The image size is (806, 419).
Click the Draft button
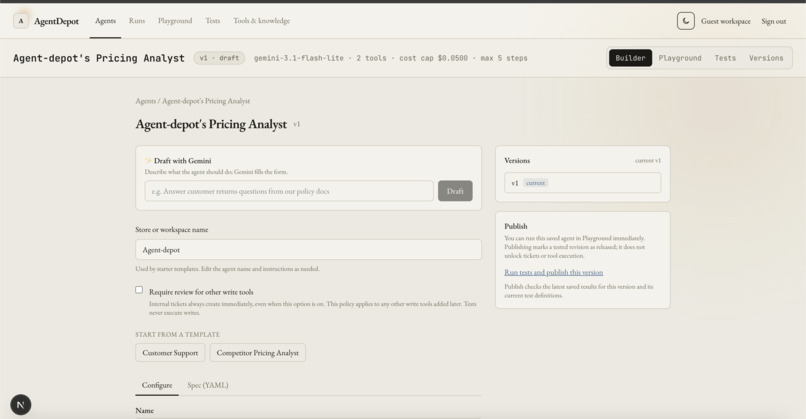tap(455, 191)
